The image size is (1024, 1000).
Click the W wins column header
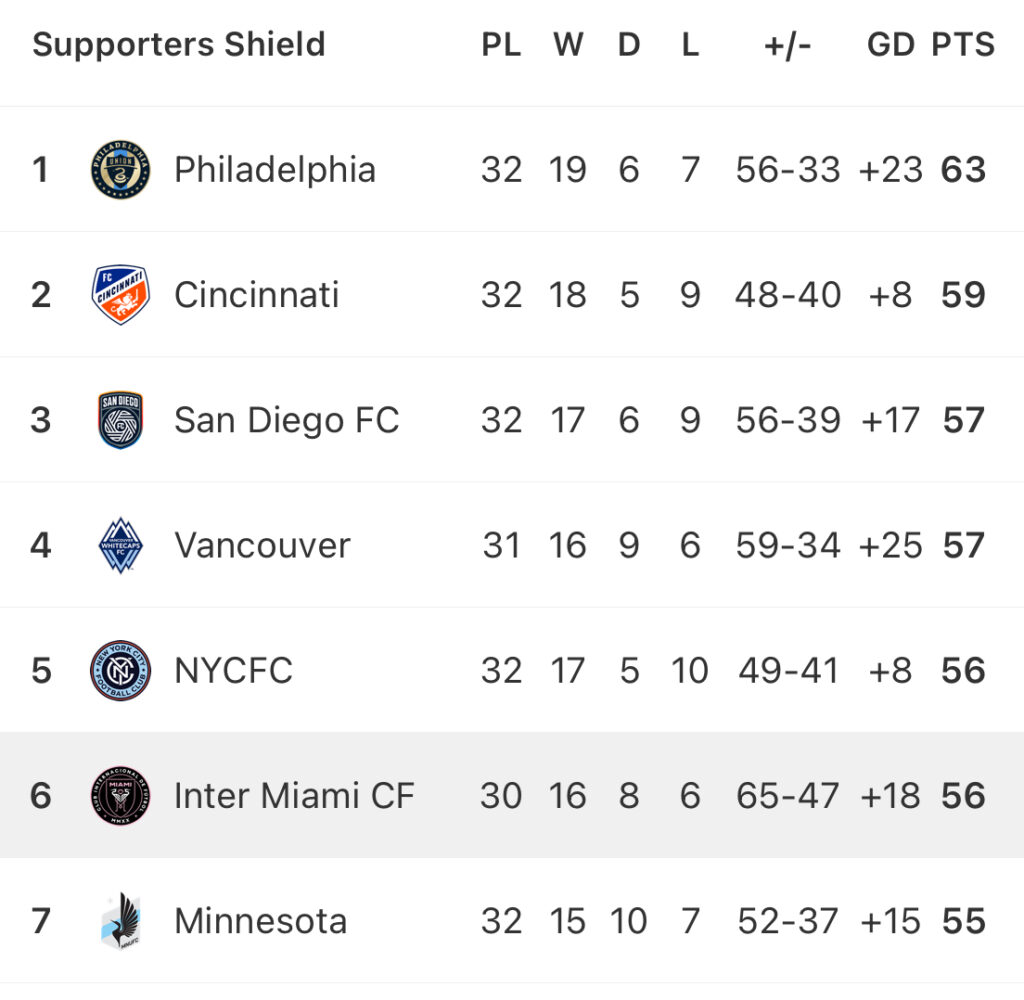(x=568, y=45)
